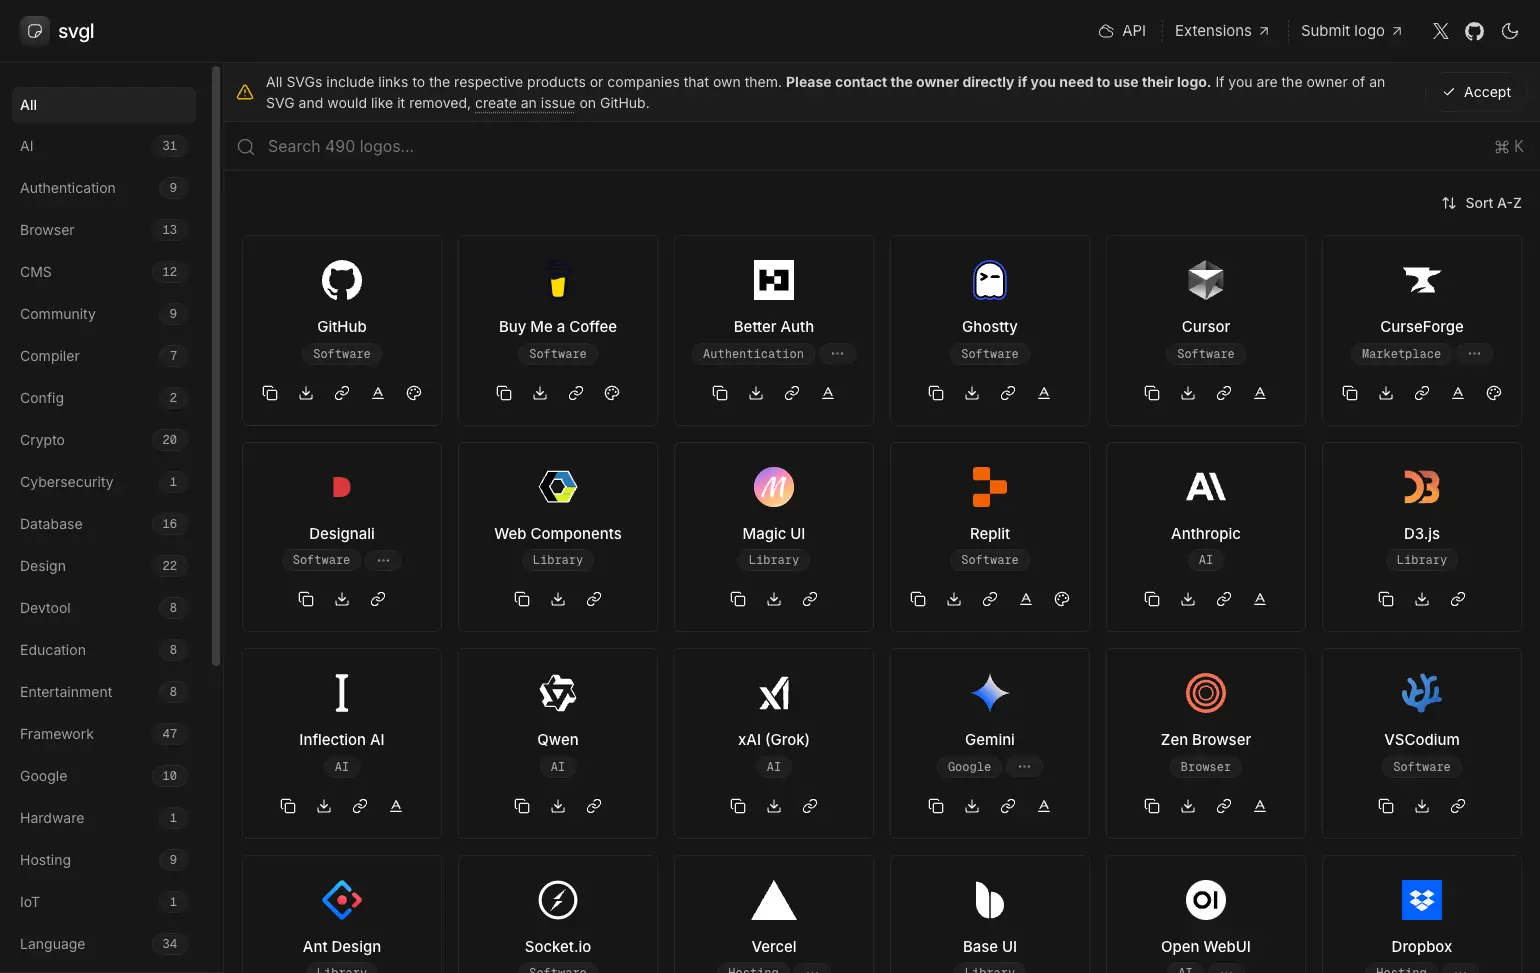Copy the GitHub logo SVG
1540x973 pixels.
(270, 393)
